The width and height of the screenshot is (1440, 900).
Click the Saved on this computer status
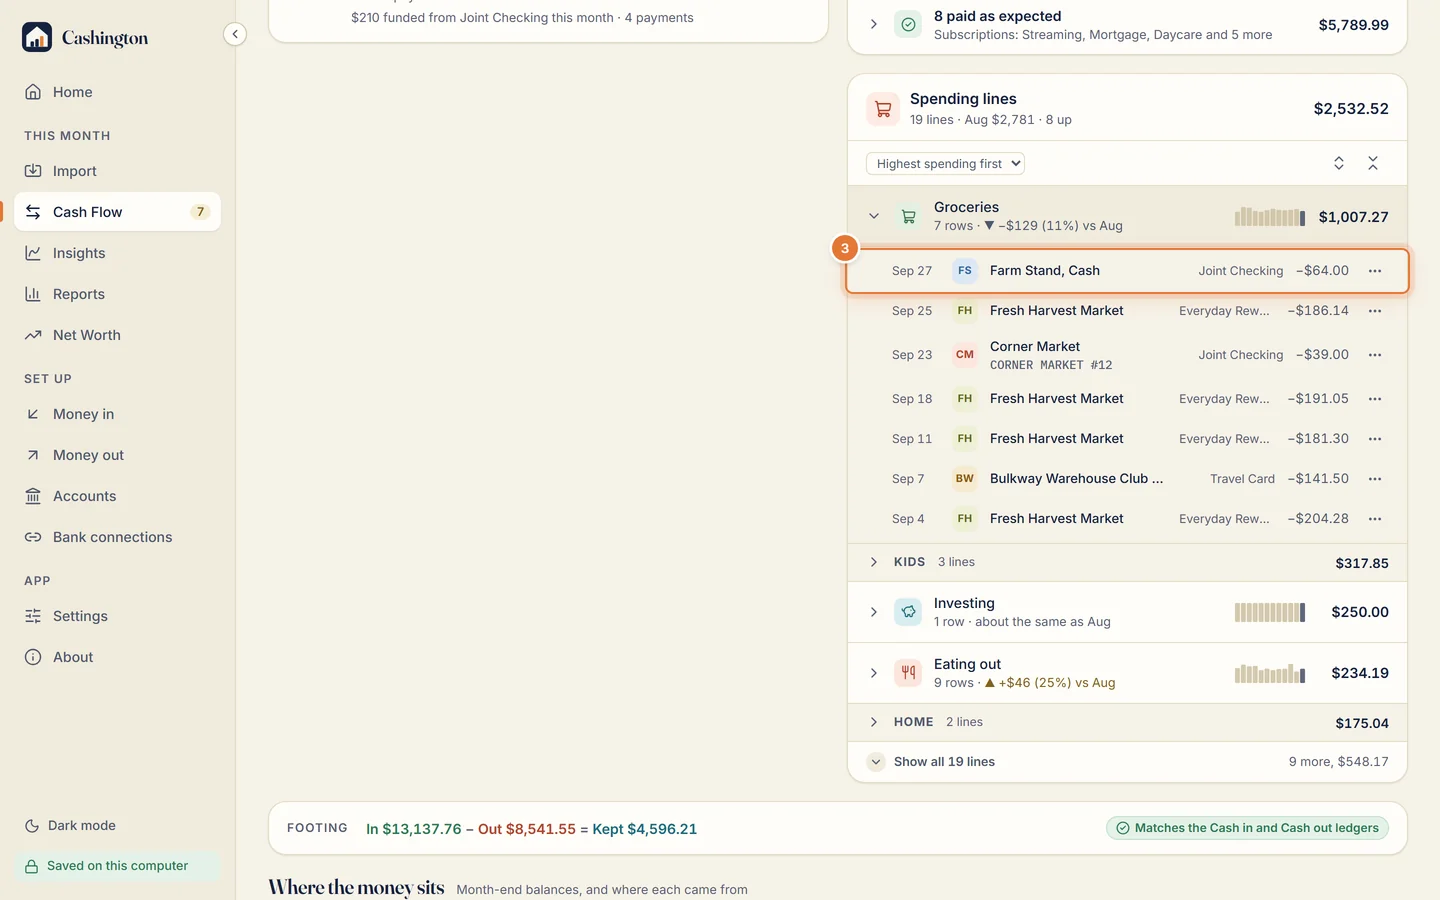click(x=118, y=866)
